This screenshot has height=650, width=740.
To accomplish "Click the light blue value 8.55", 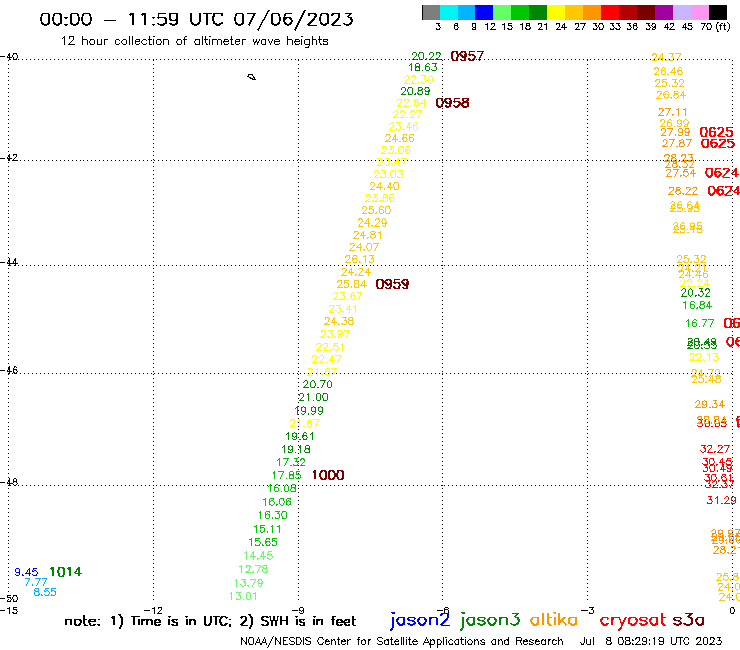I will click(x=45, y=592).
